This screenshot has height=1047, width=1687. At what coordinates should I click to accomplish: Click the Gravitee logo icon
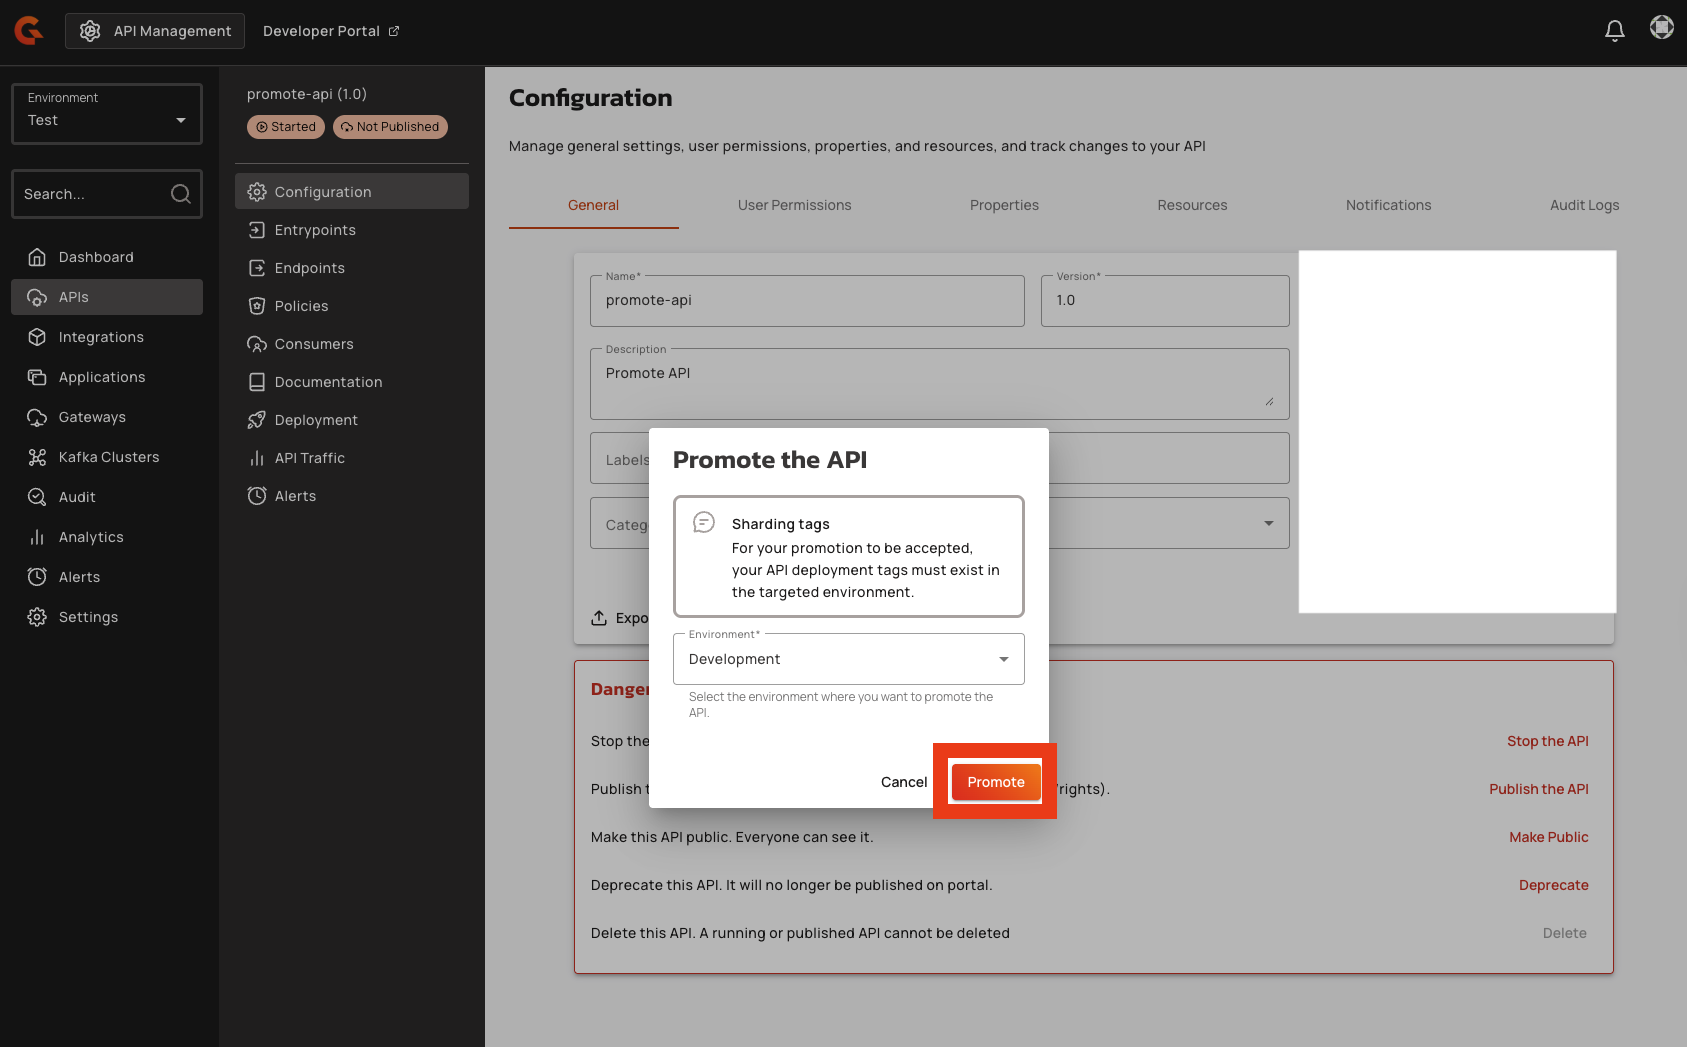point(29,31)
